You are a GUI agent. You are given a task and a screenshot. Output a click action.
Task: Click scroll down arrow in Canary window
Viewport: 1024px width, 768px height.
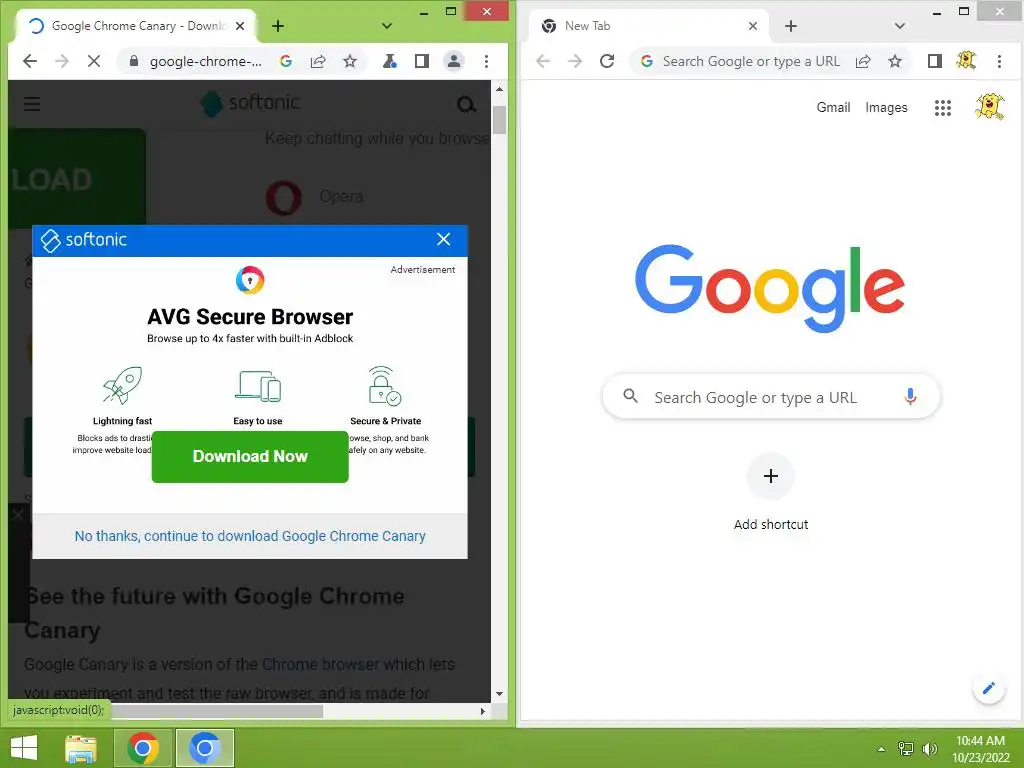[500, 694]
